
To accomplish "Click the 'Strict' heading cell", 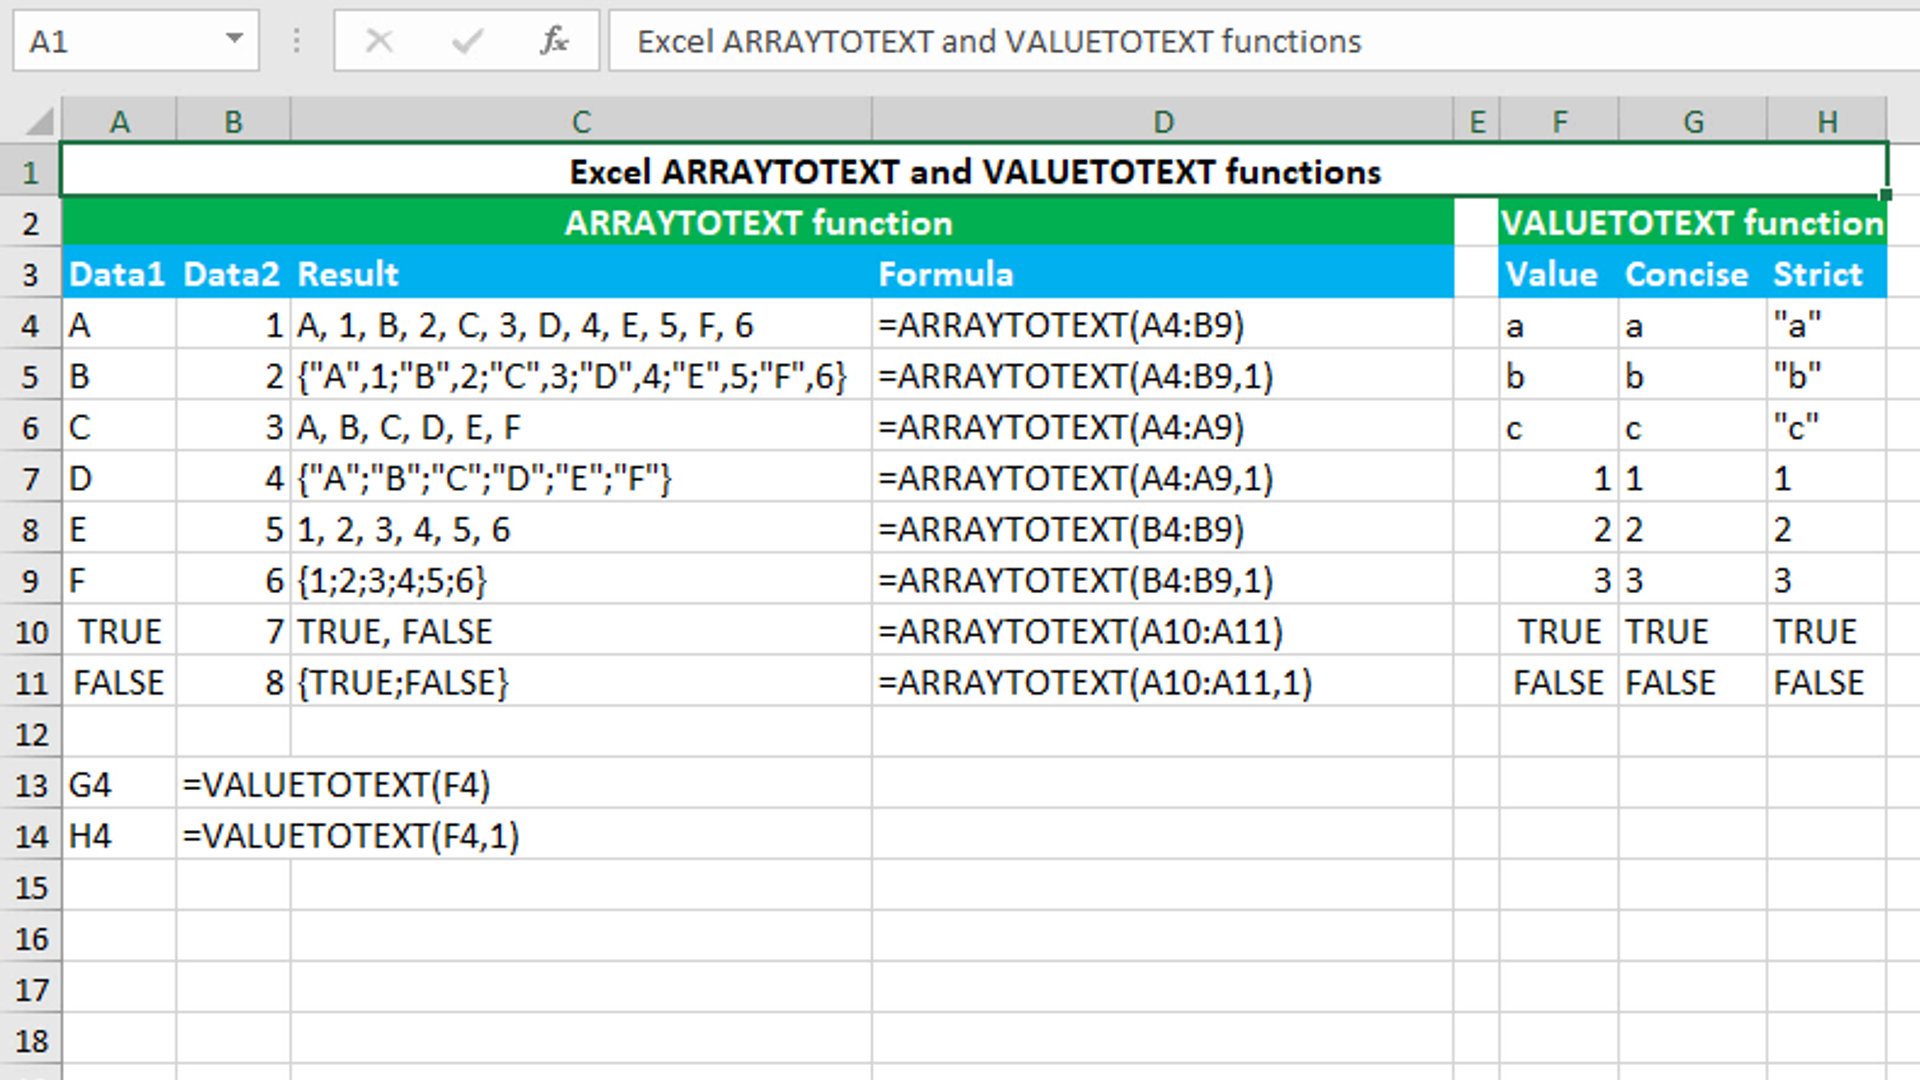I will pyautogui.click(x=1827, y=274).
